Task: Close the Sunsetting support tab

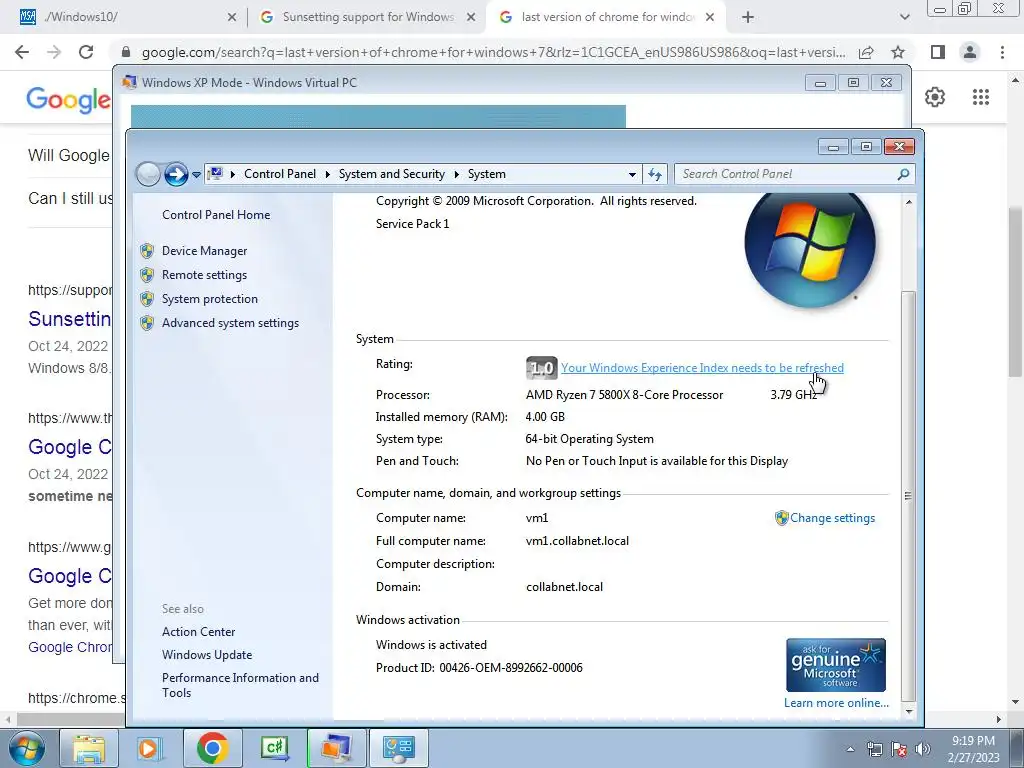Action: click(x=471, y=18)
